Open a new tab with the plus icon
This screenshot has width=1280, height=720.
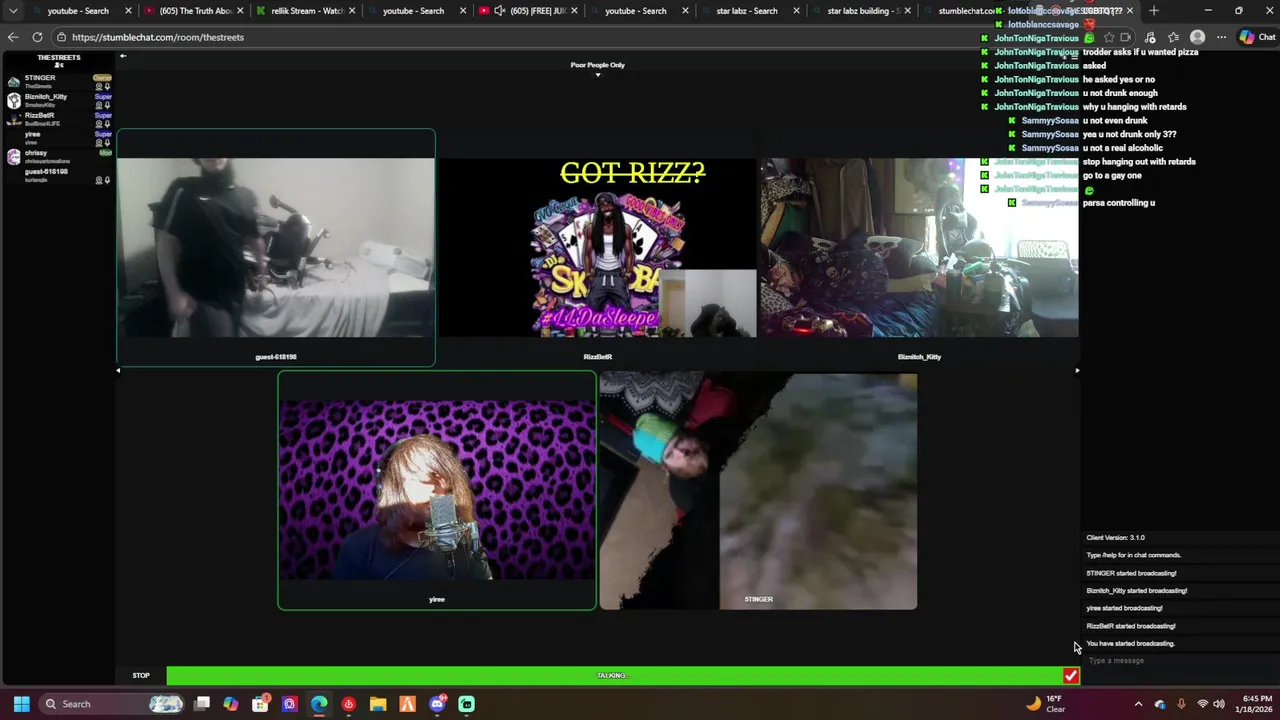(1154, 11)
